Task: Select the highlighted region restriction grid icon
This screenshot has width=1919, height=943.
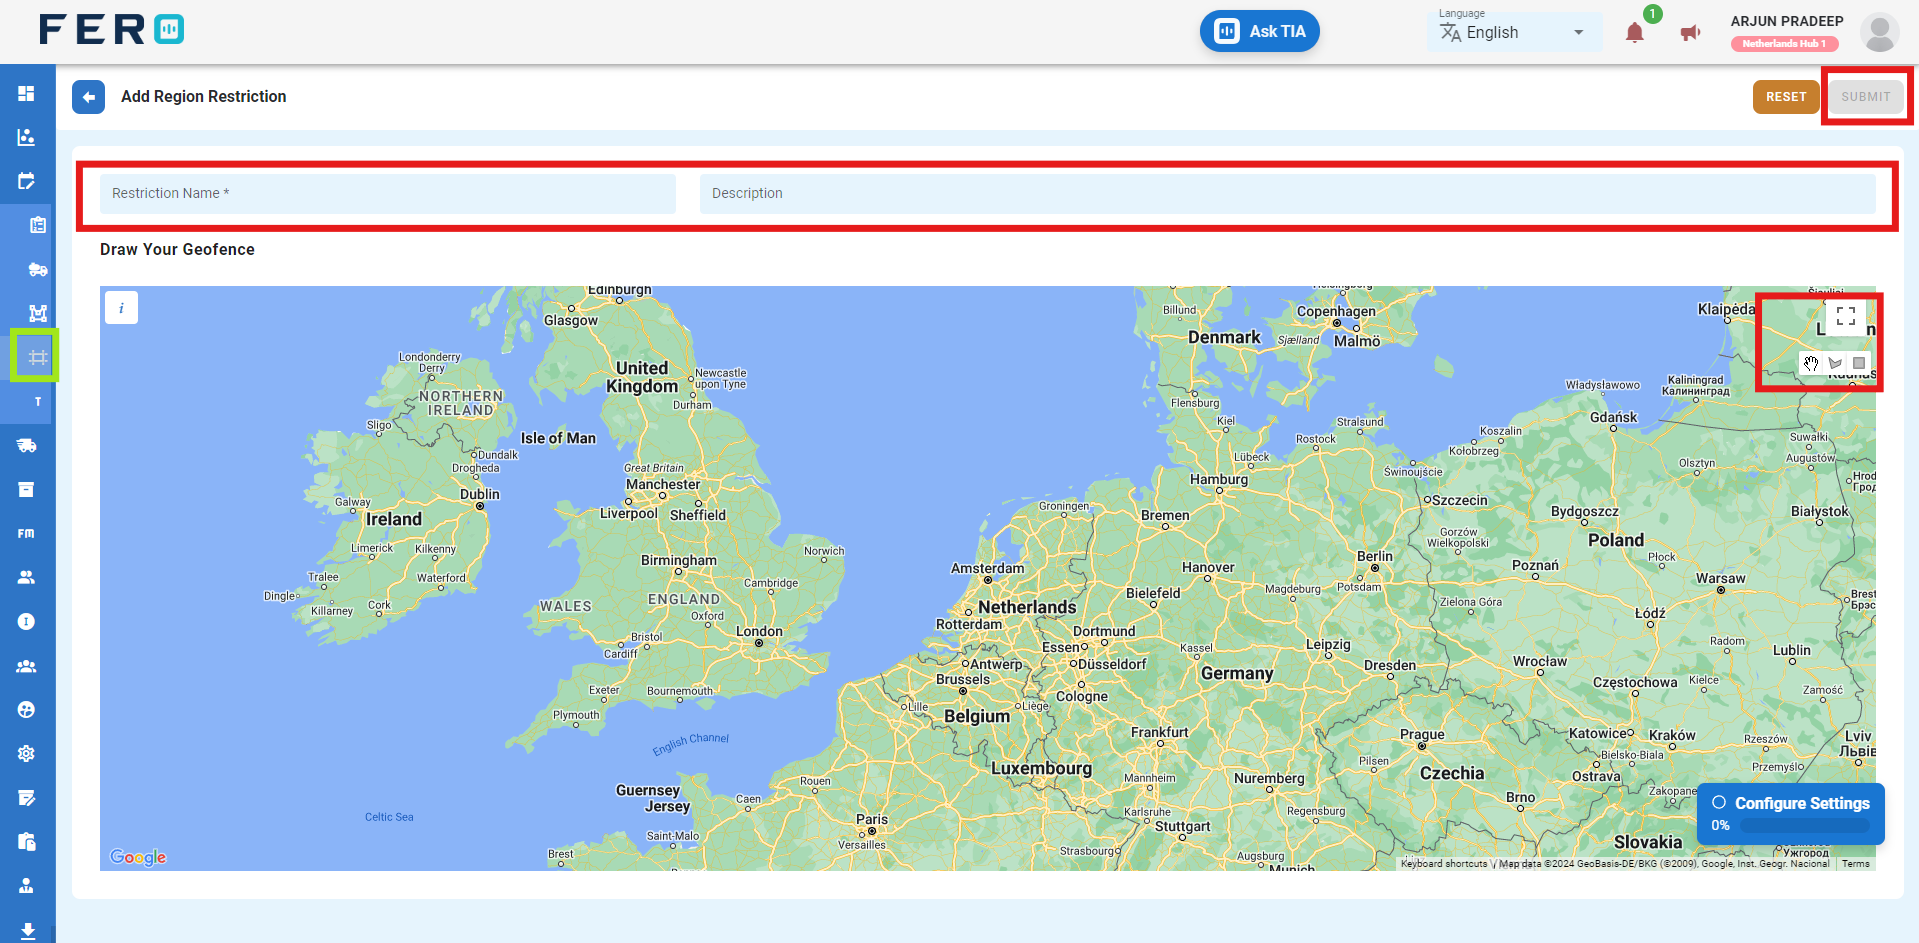Action: click(x=38, y=357)
